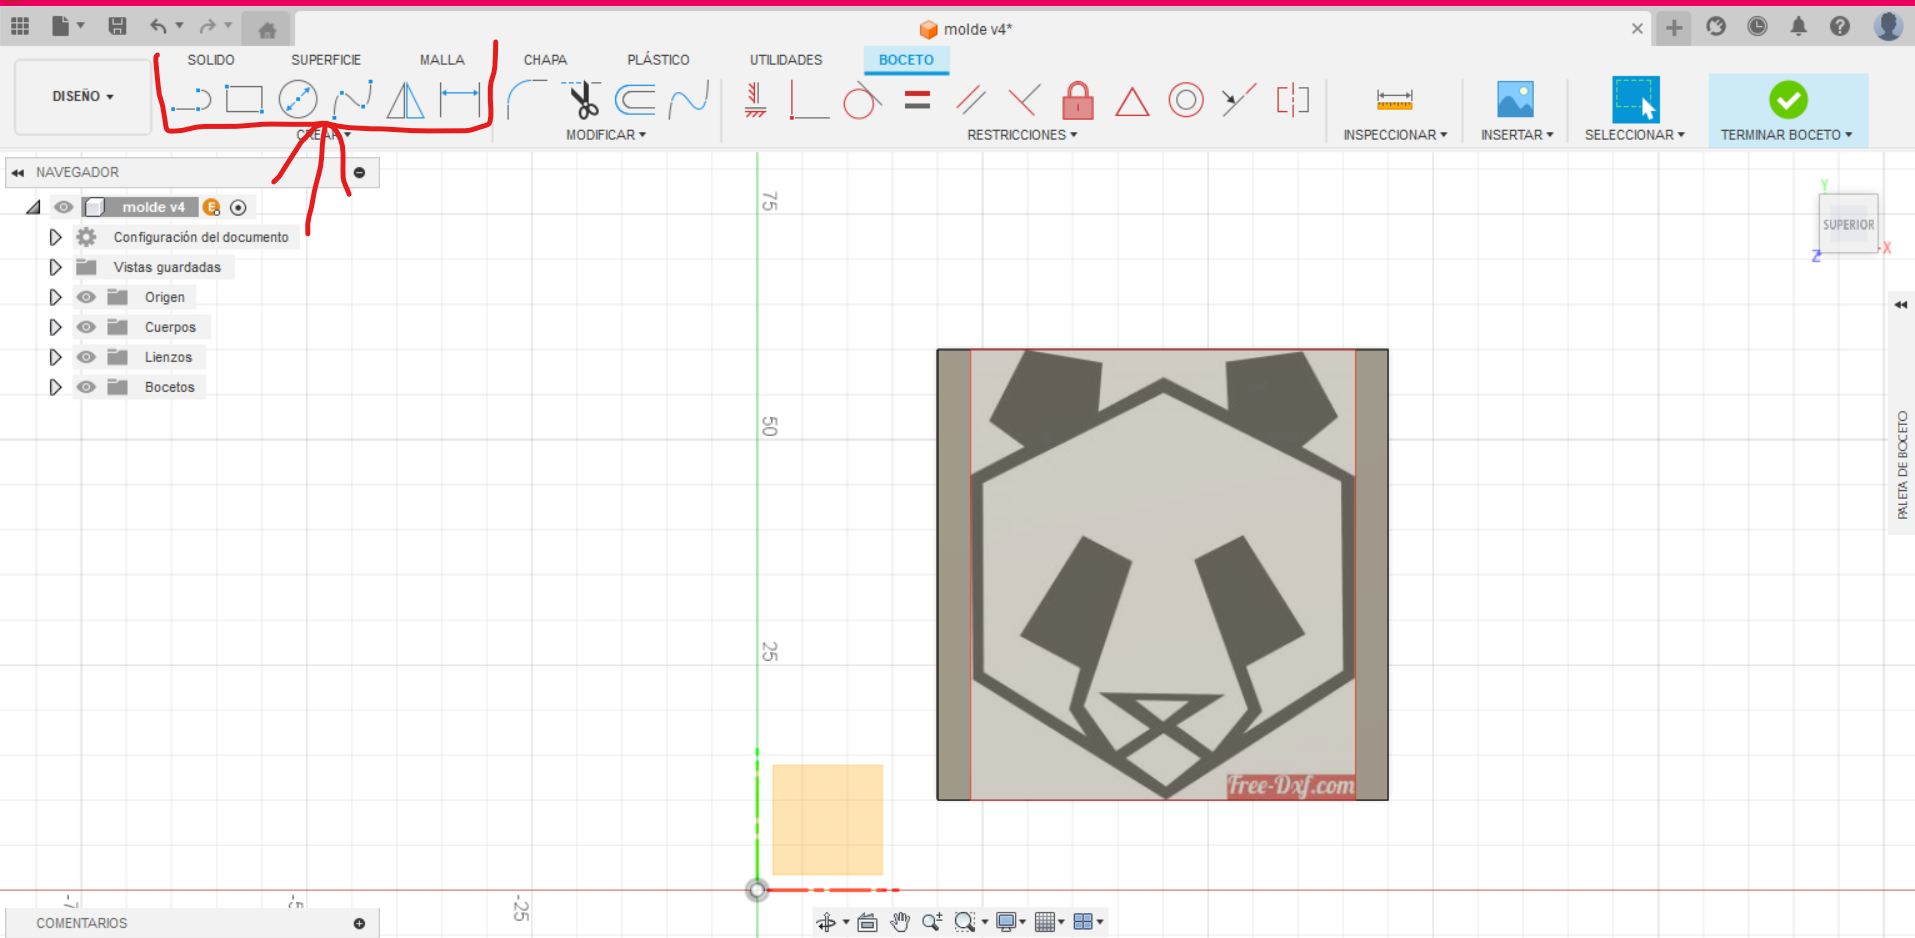Hide the Lienzos folder
Image resolution: width=1915 pixels, height=938 pixels.
click(86, 356)
